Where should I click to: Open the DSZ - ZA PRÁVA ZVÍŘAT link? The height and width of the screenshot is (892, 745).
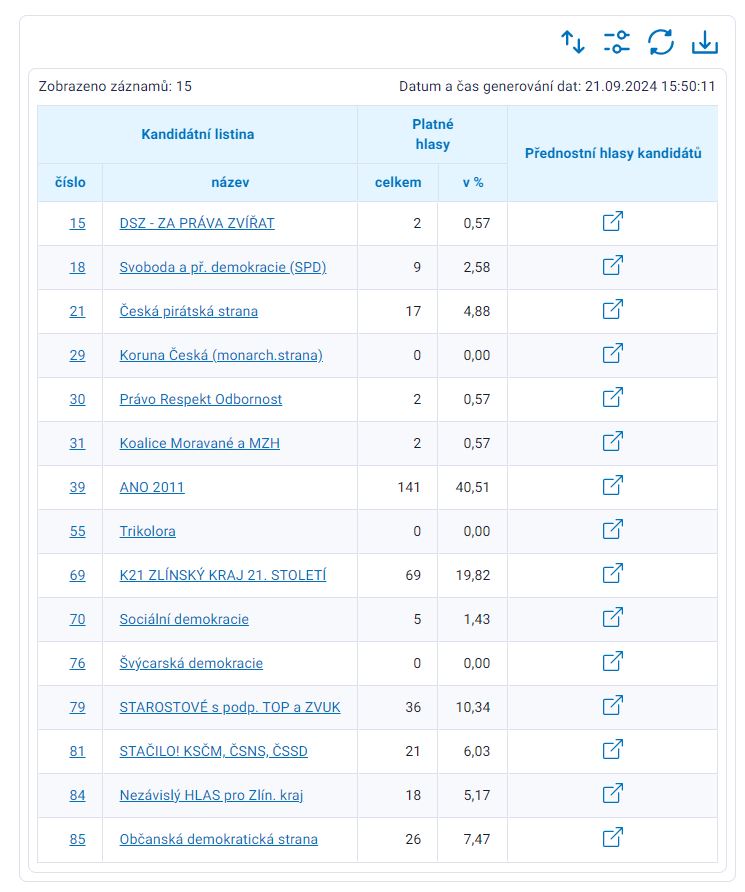point(197,223)
